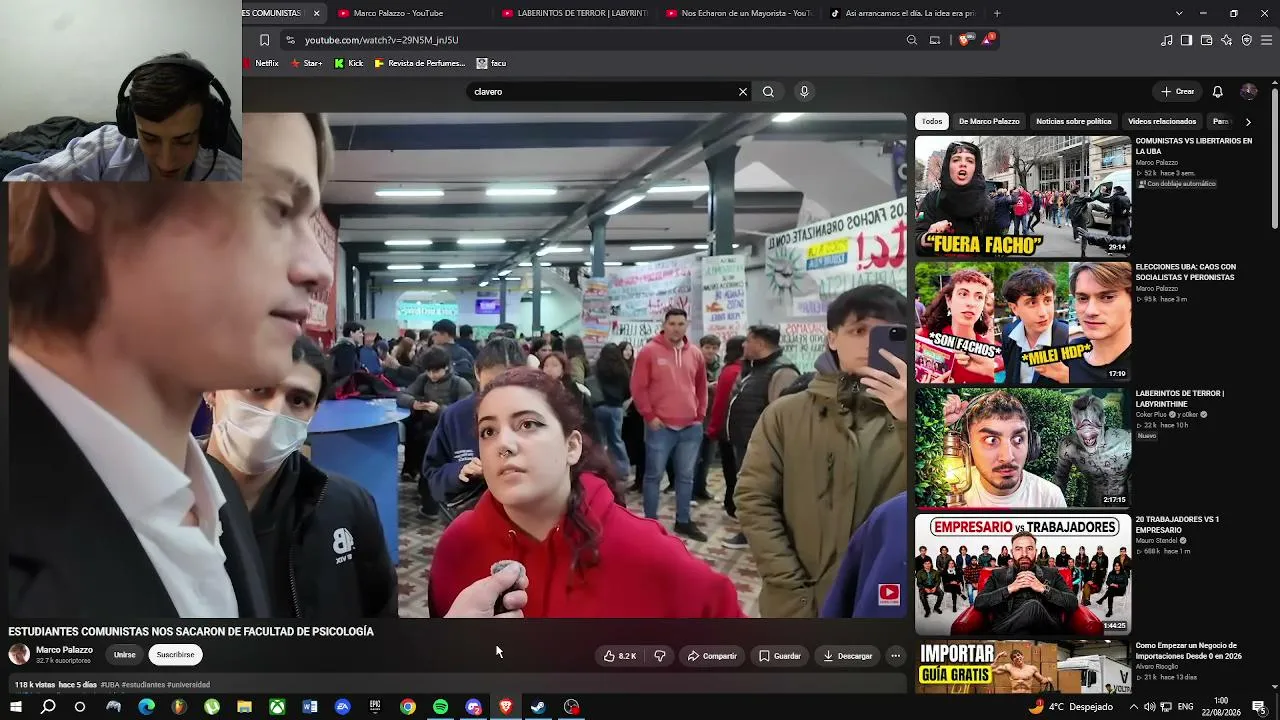This screenshot has height=720, width=1280.
Task: Switch to Nos Echaron de un Mayorista tab
Action: tap(738, 13)
